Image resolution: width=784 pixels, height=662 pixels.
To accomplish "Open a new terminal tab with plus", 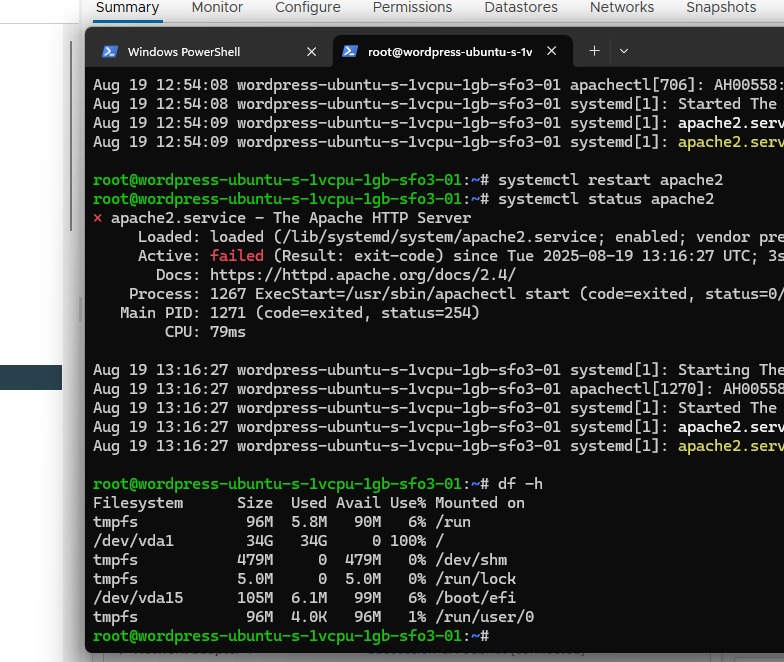I will [x=594, y=50].
